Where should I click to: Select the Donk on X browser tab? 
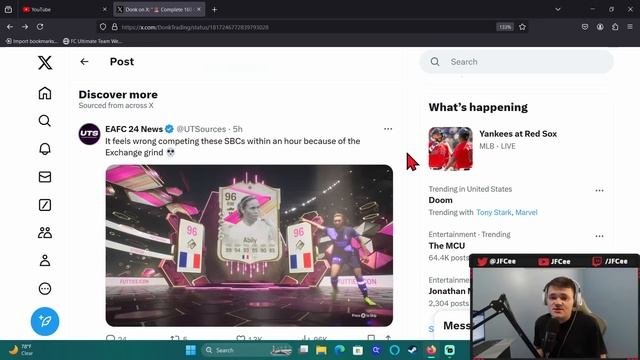point(156,9)
